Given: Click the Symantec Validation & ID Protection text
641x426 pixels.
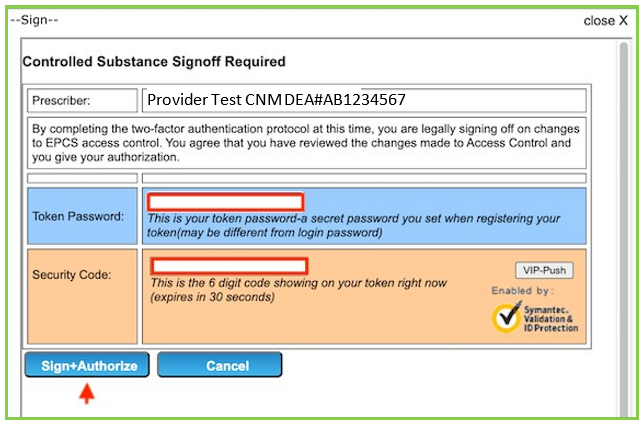Looking at the screenshot, I should (551, 317).
